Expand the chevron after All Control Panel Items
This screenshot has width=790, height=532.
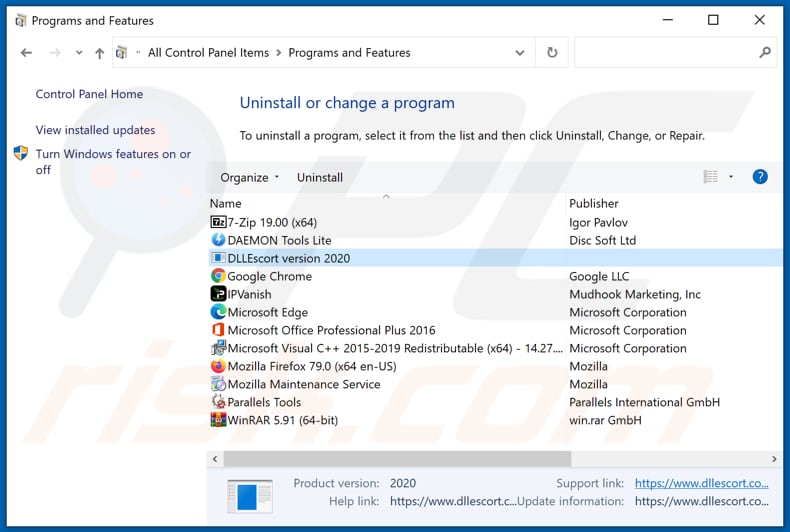(x=279, y=53)
